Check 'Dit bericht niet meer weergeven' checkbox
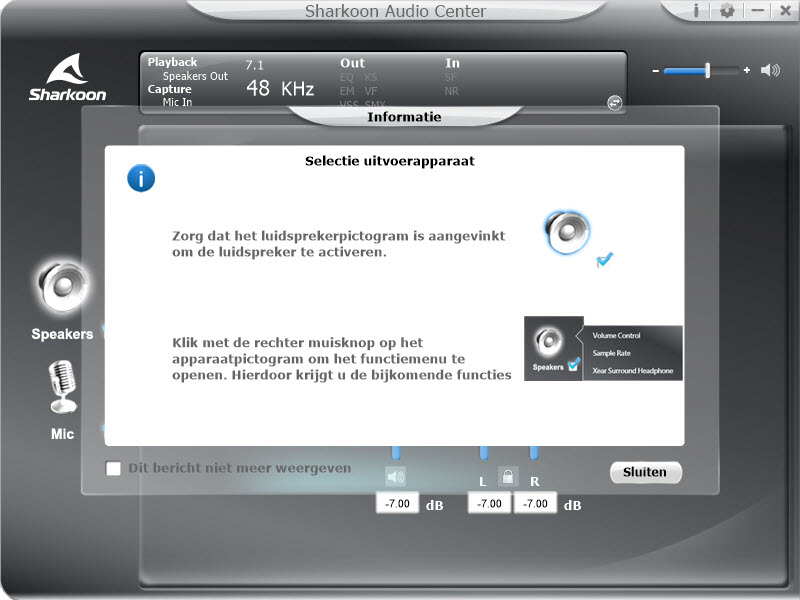 pyautogui.click(x=113, y=468)
